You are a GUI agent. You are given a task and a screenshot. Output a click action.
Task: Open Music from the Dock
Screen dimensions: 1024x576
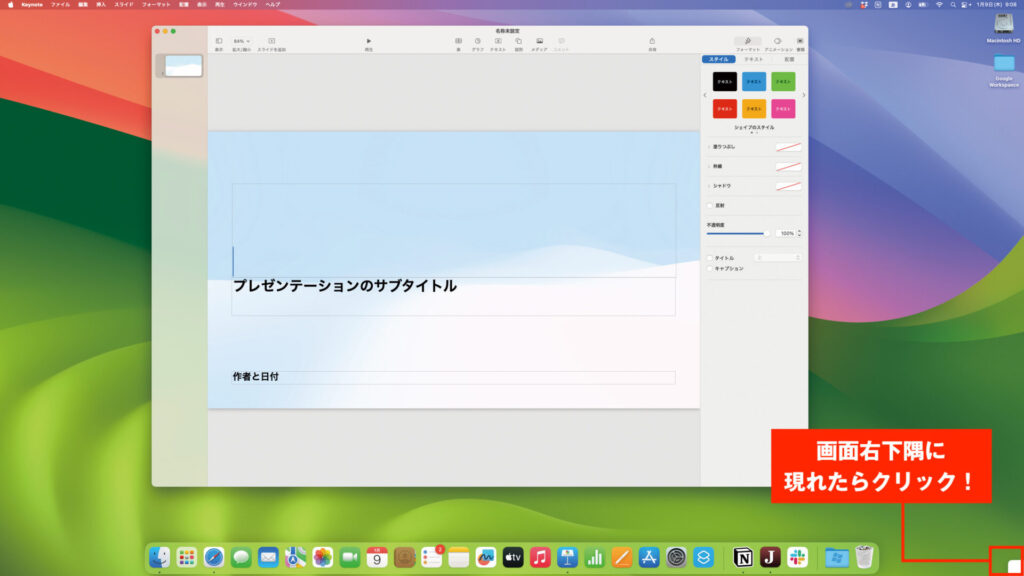[x=540, y=557]
